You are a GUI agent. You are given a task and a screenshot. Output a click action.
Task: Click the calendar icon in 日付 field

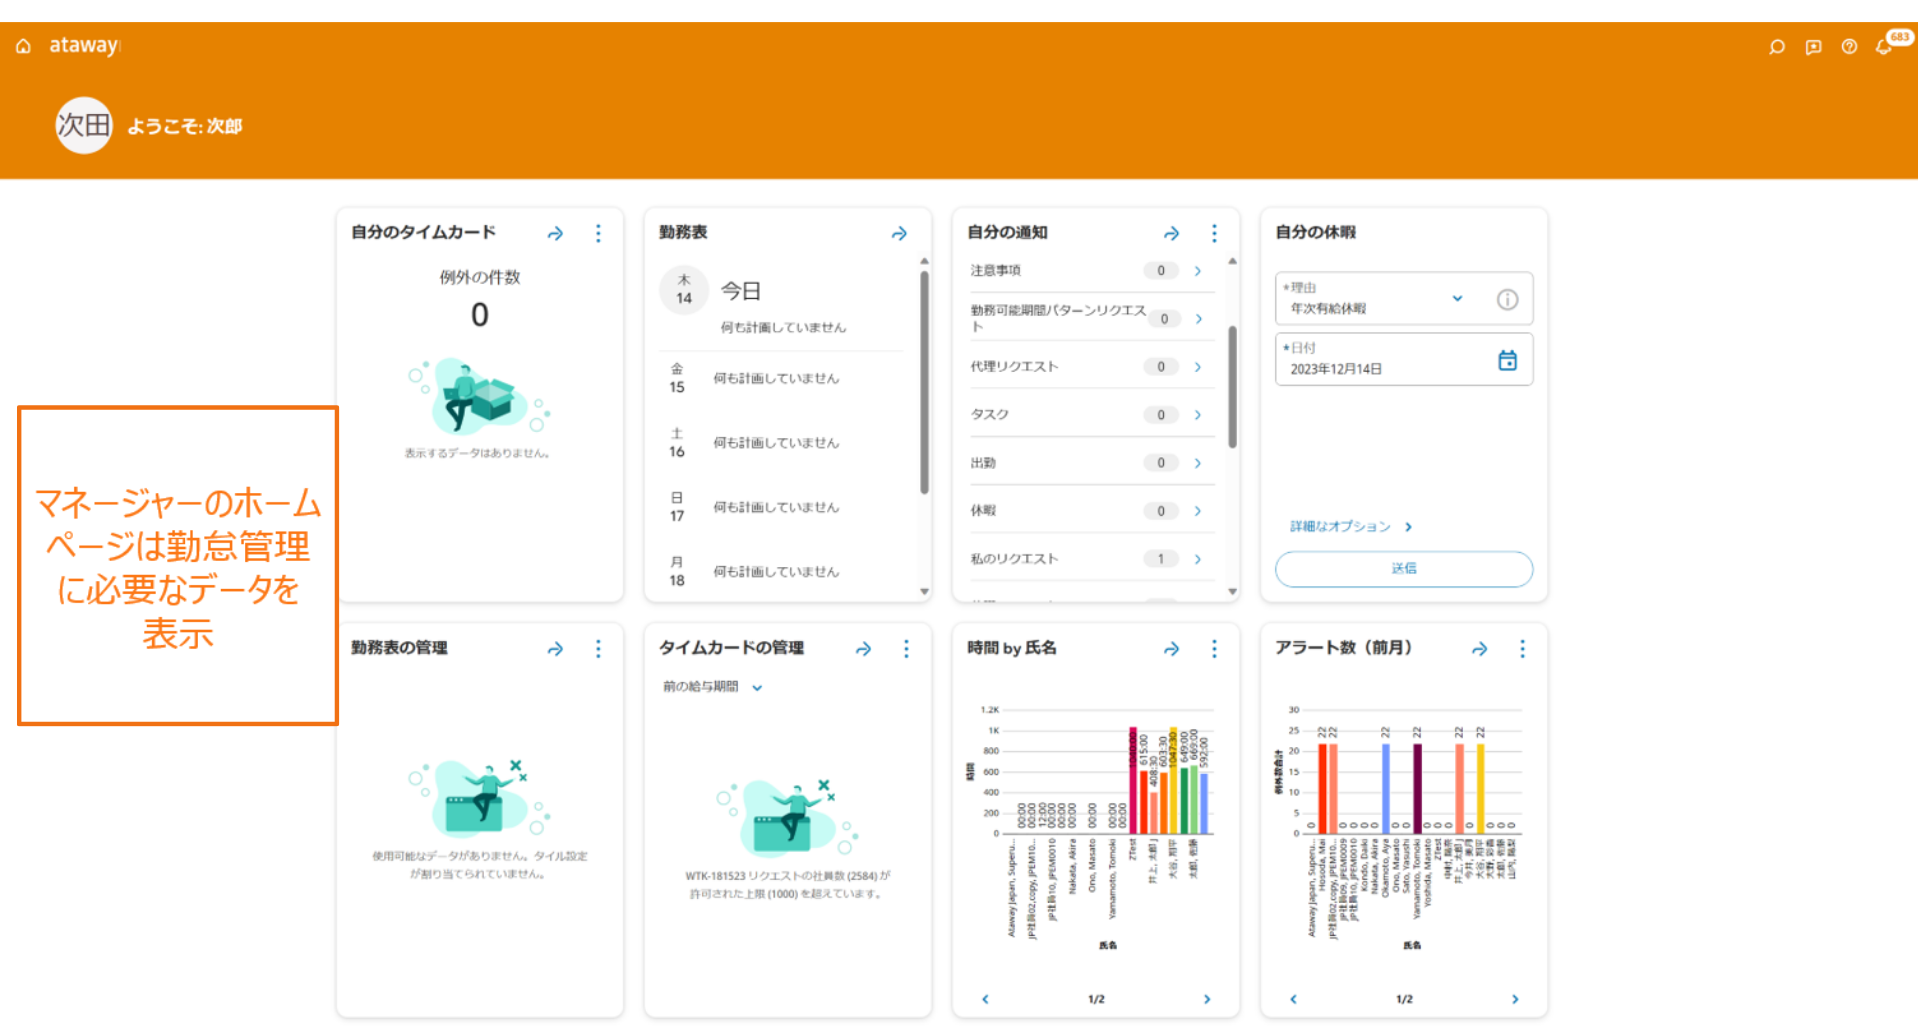pos(1507,360)
